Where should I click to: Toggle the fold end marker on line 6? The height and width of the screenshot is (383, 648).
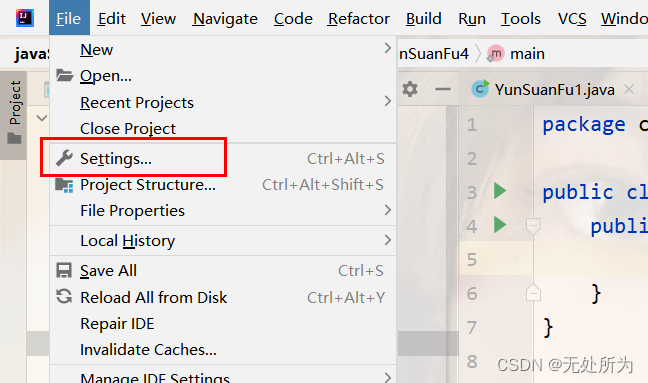tap(533, 293)
